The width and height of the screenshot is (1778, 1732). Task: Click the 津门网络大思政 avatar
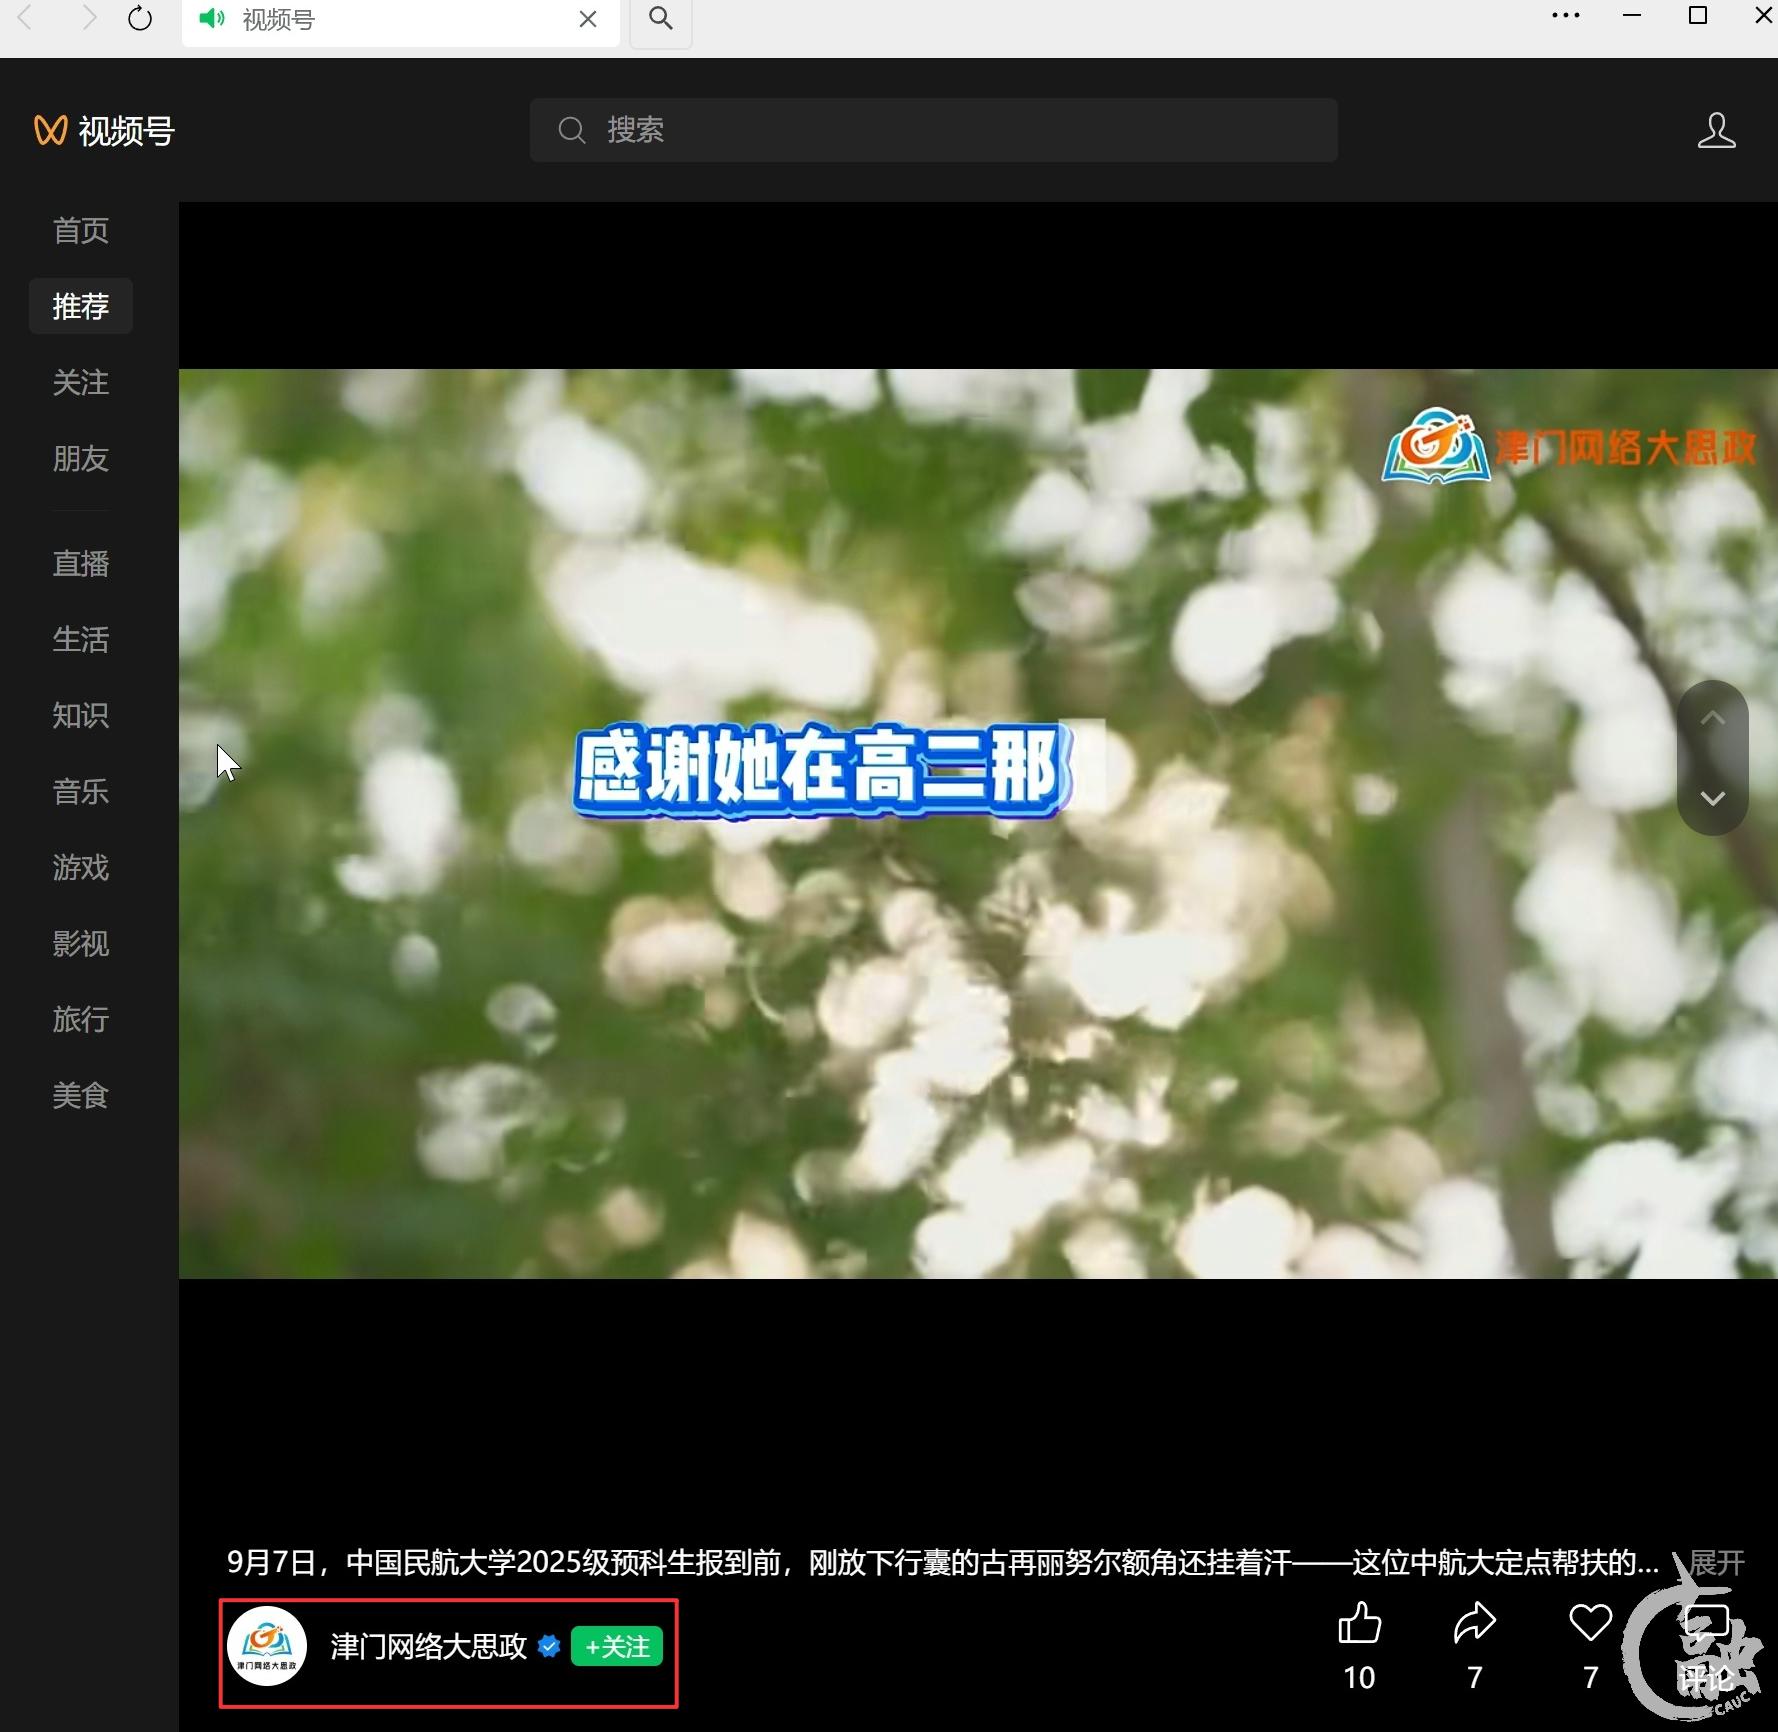[x=267, y=1647]
